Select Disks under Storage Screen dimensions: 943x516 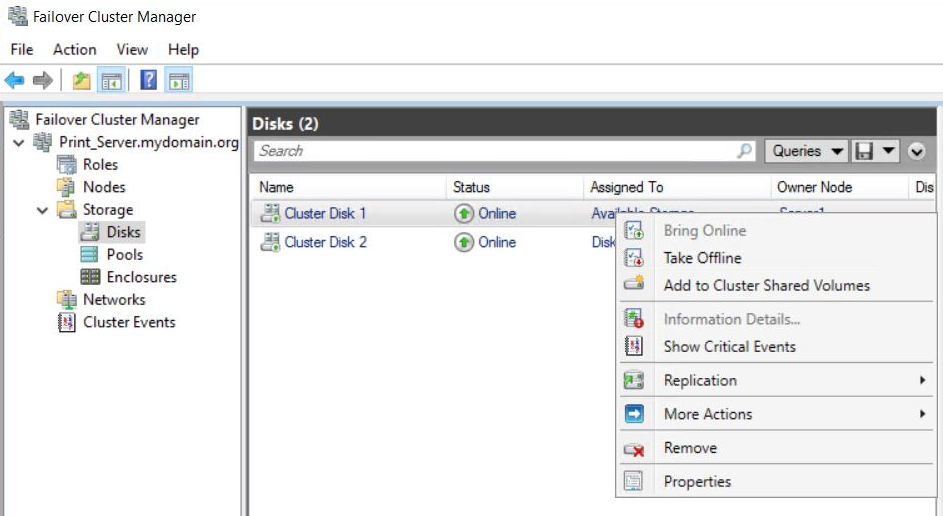tap(123, 232)
